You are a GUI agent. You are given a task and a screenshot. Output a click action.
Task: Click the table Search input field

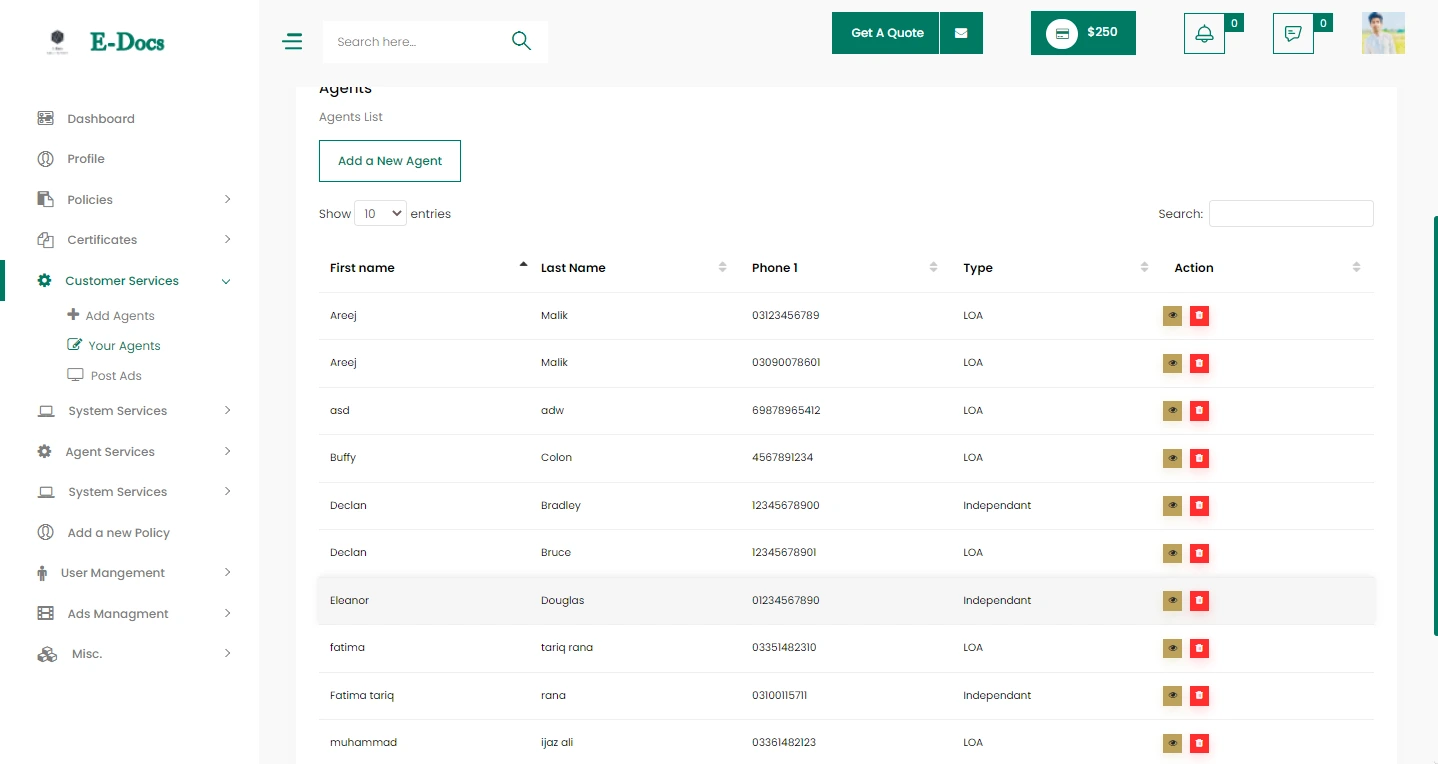(1291, 213)
